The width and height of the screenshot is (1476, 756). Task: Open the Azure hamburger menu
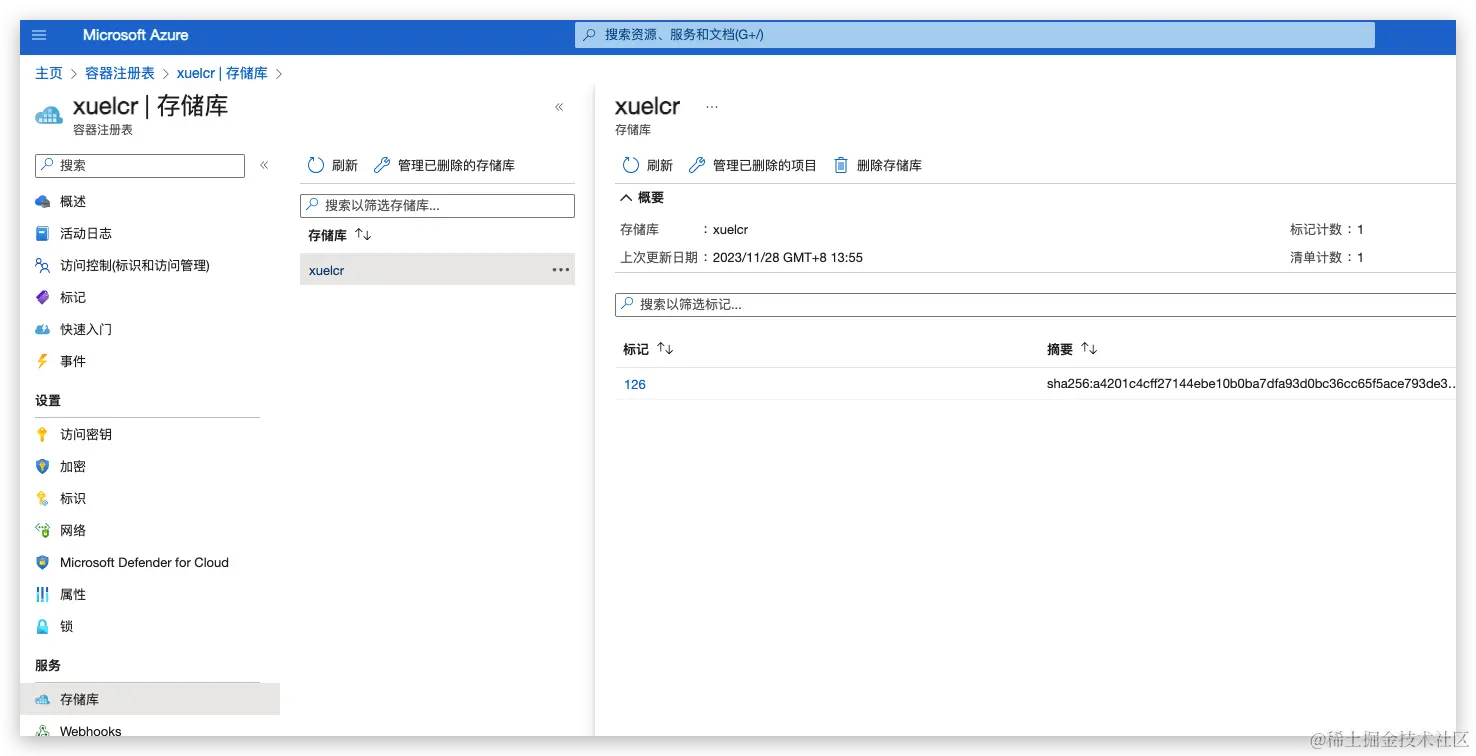pyautogui.click(x=39, y=35)
